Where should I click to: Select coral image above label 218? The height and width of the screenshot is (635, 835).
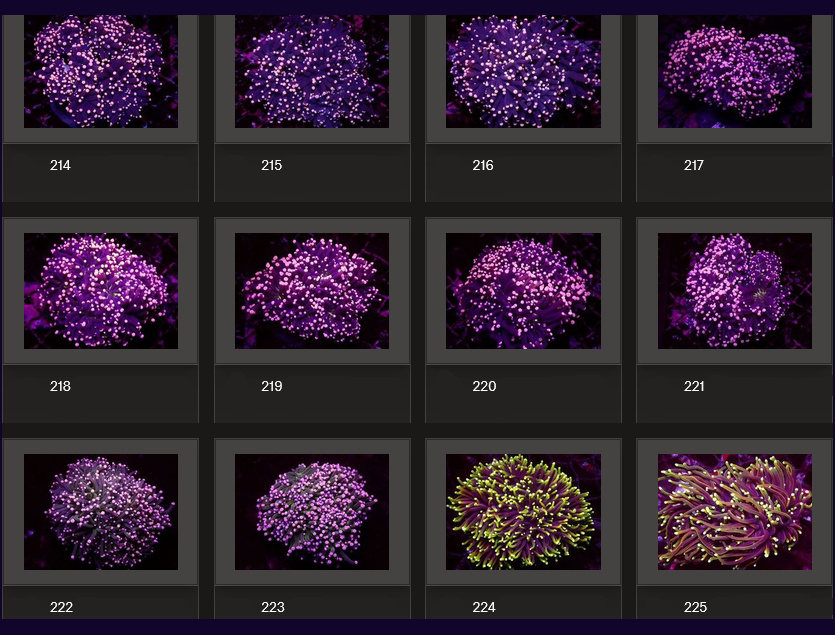pos(101,291)
